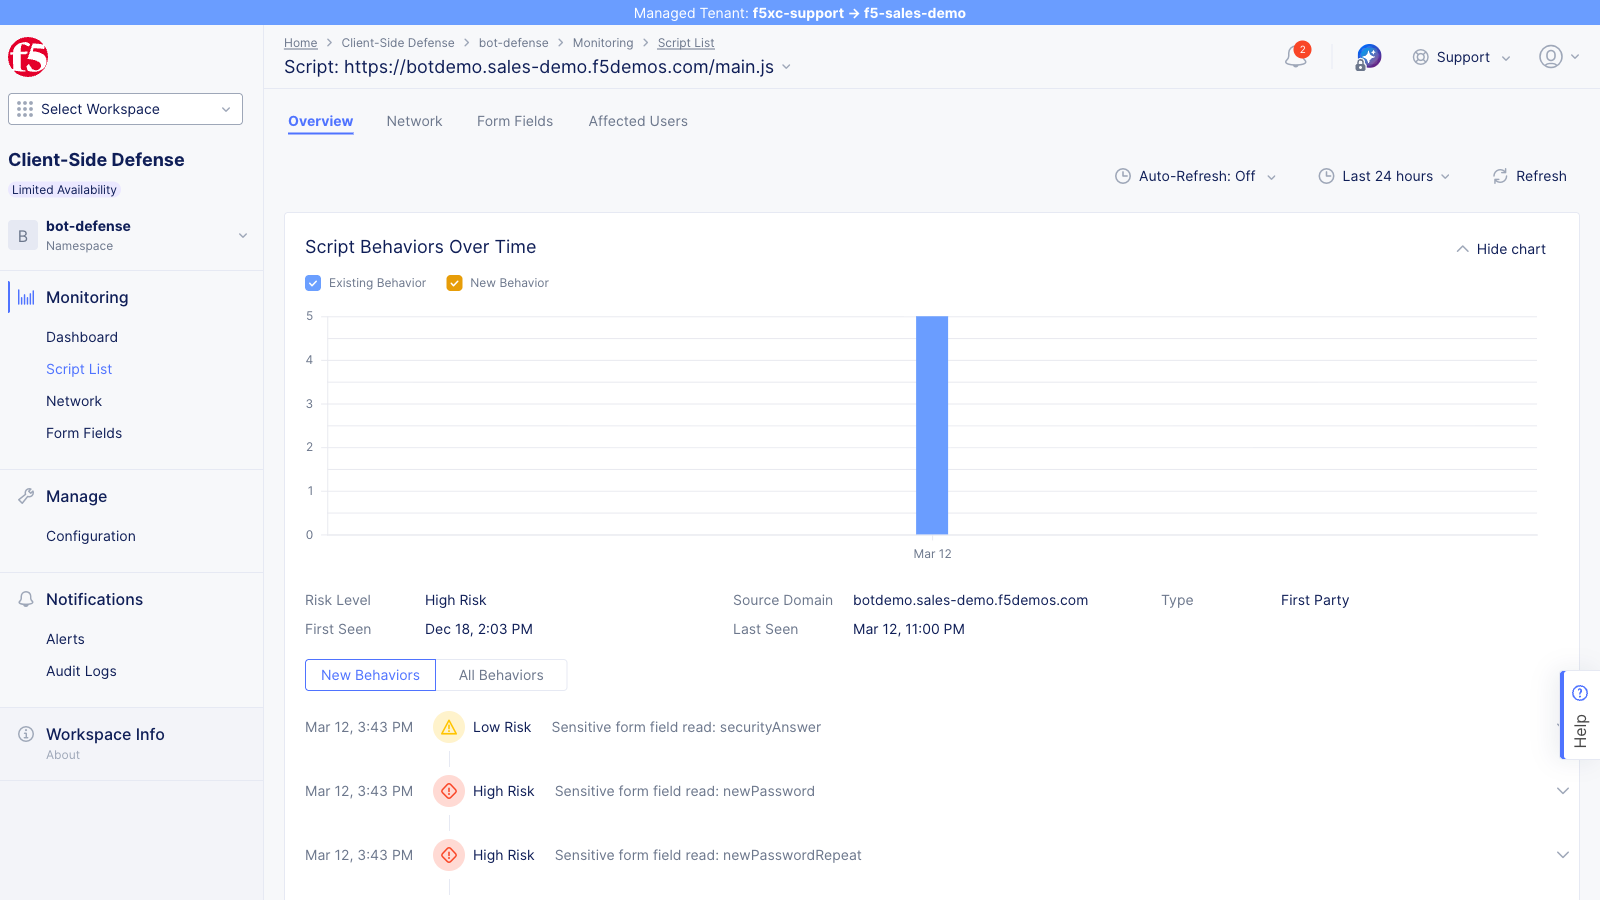Click the Workspace Info icon in sidebar
This screenshot has width=1600, height=900.
pyautogui.click(x=24, y=734)
